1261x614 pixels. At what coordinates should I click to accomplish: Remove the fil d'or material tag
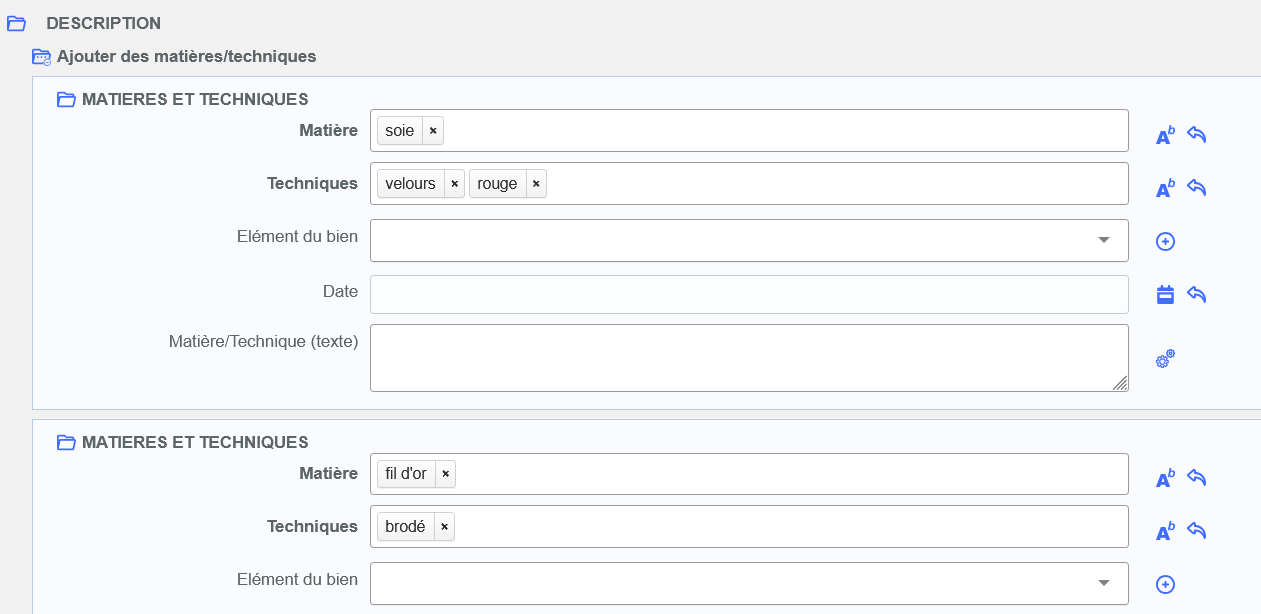(445, 474)
